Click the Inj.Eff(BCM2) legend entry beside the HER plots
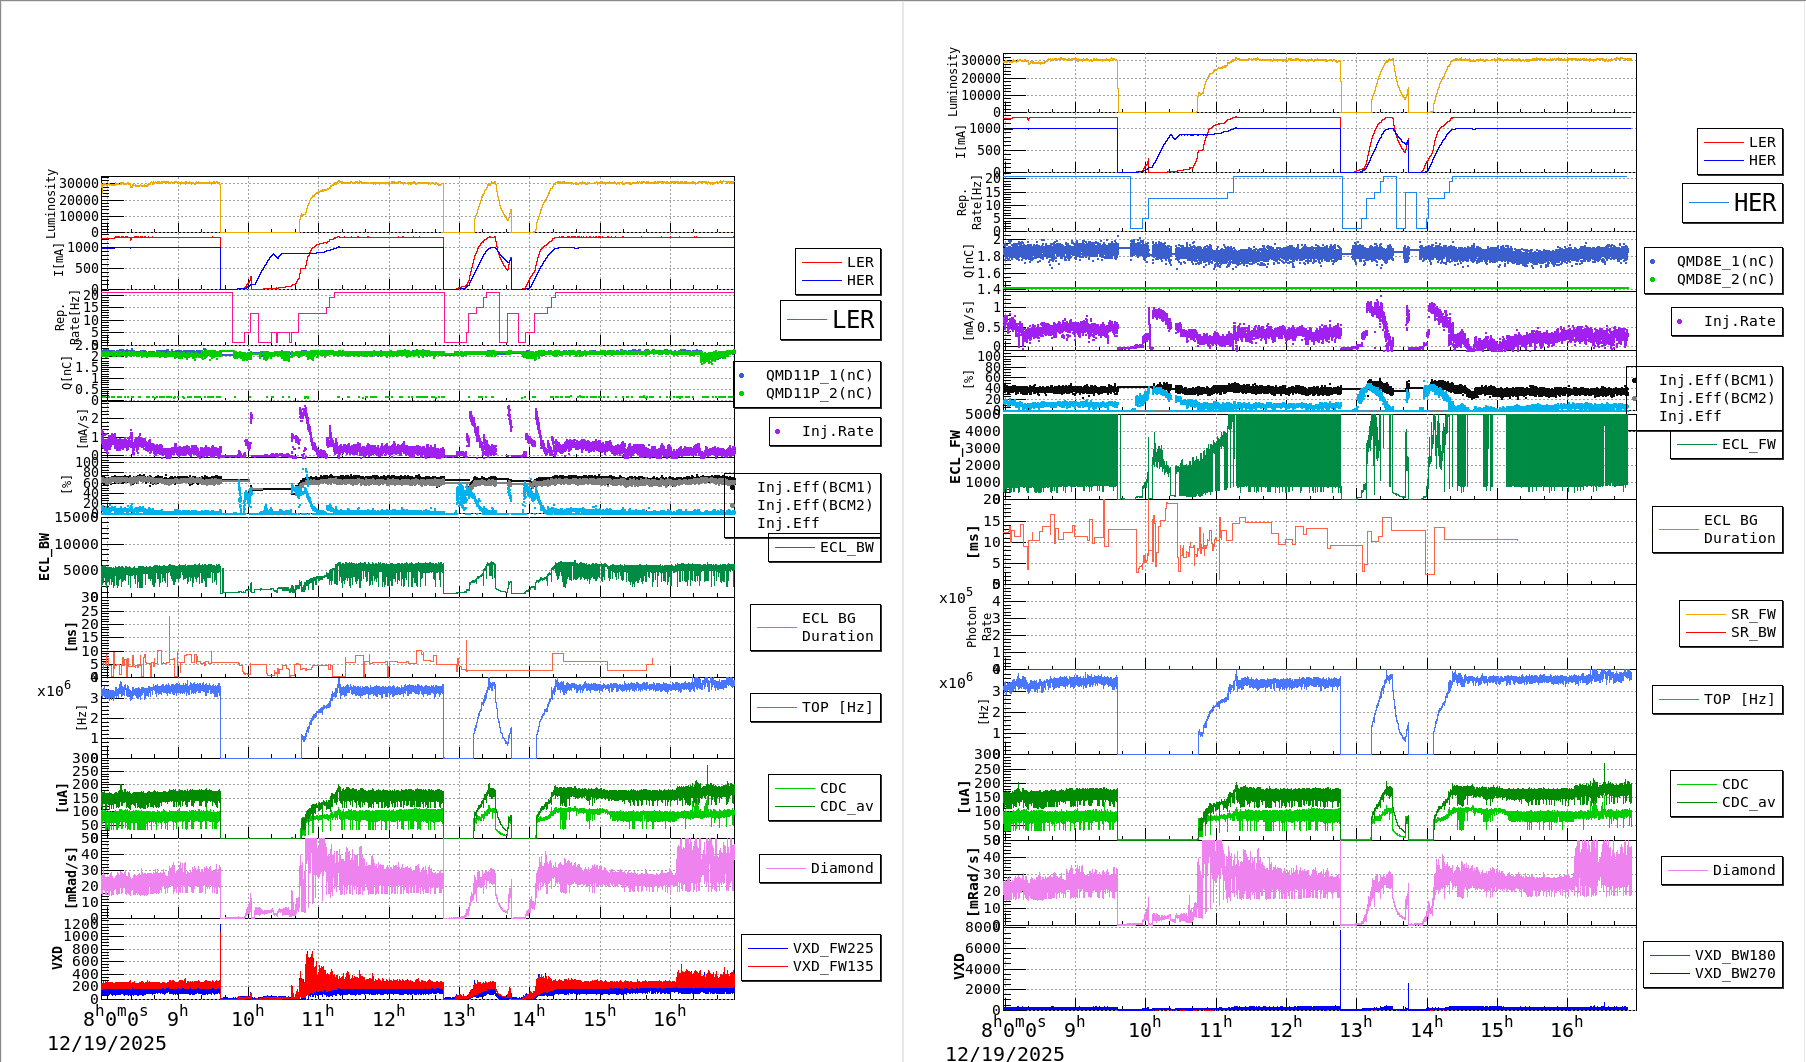This screenshot has height=1062, width=1806. pos(1716,398)
